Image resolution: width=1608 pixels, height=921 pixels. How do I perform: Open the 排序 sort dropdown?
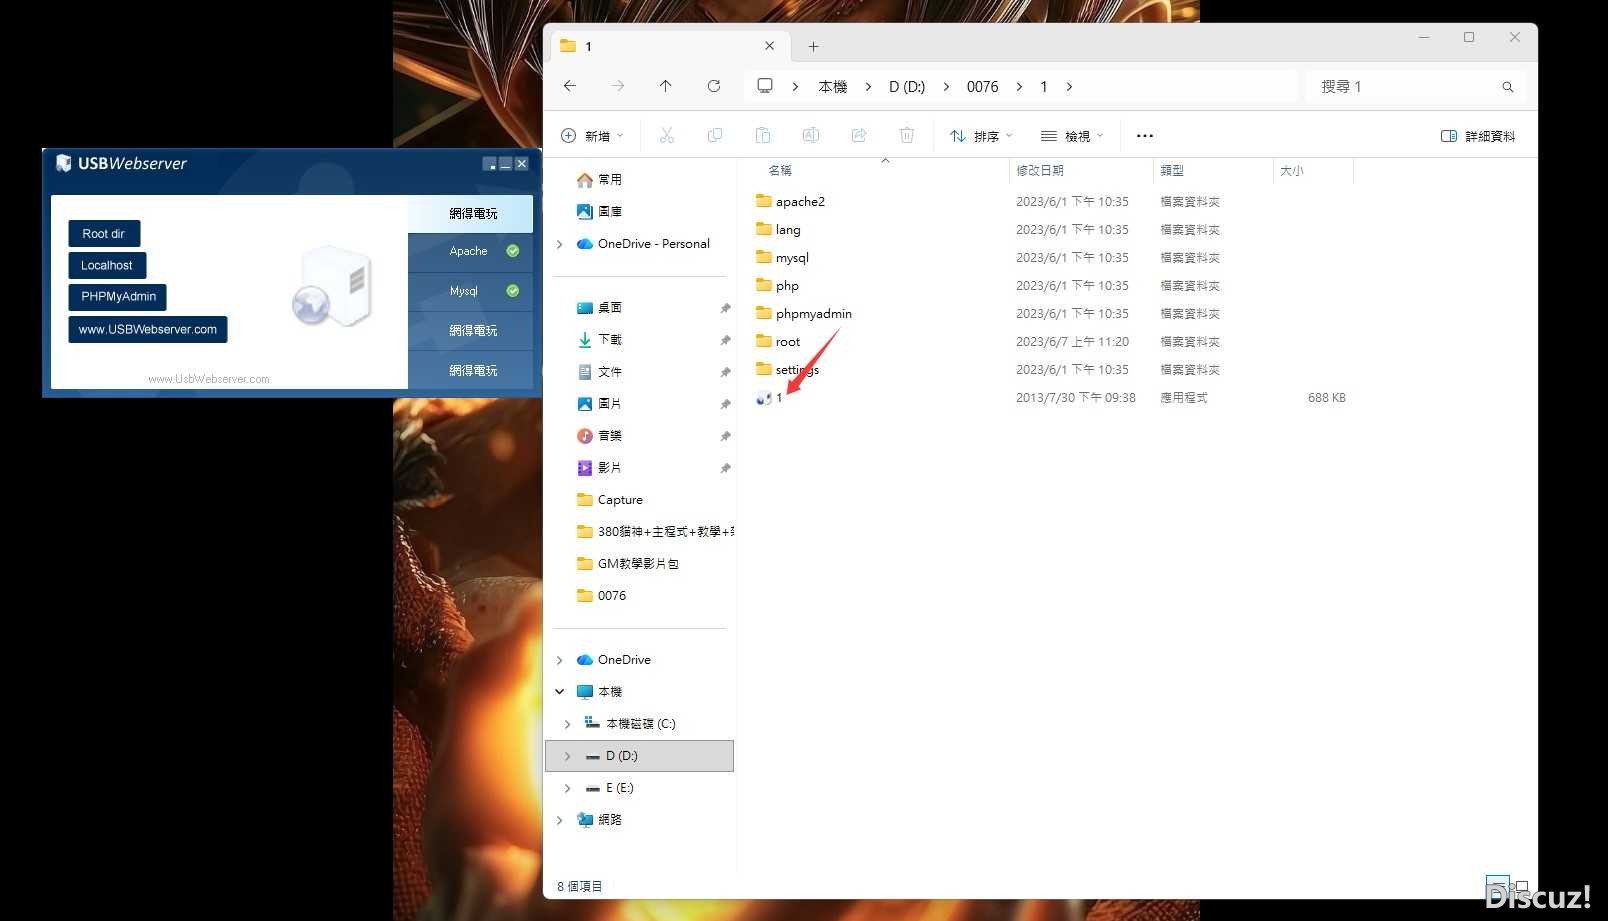tap(980, 135)
